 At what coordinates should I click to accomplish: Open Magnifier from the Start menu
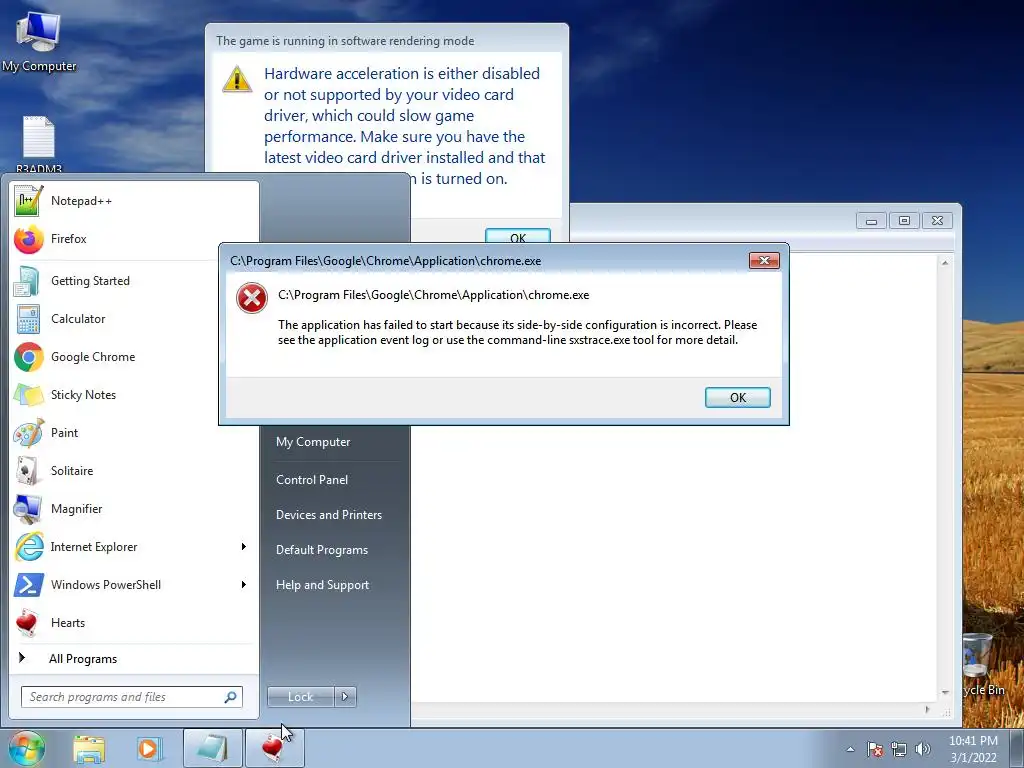pyautogui.click(x=134, y=509)
